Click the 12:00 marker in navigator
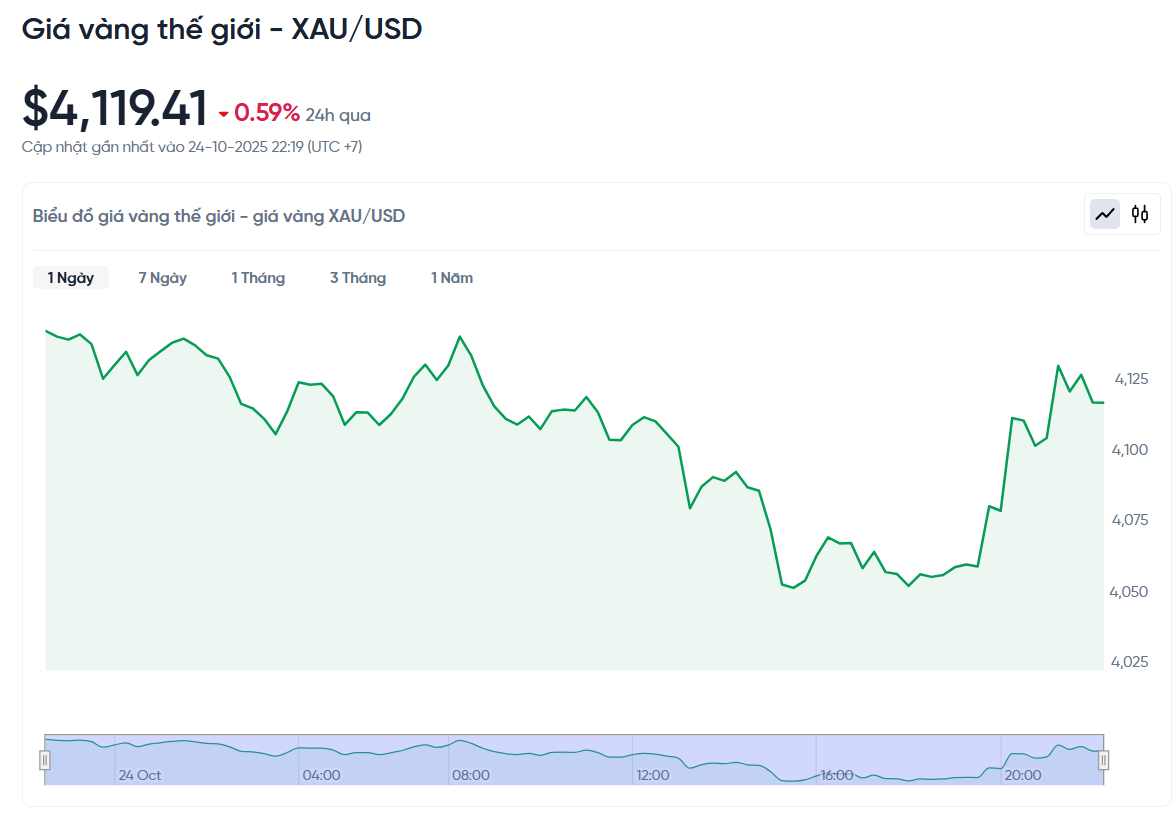 pyautogui.click(x=653, y=775)
